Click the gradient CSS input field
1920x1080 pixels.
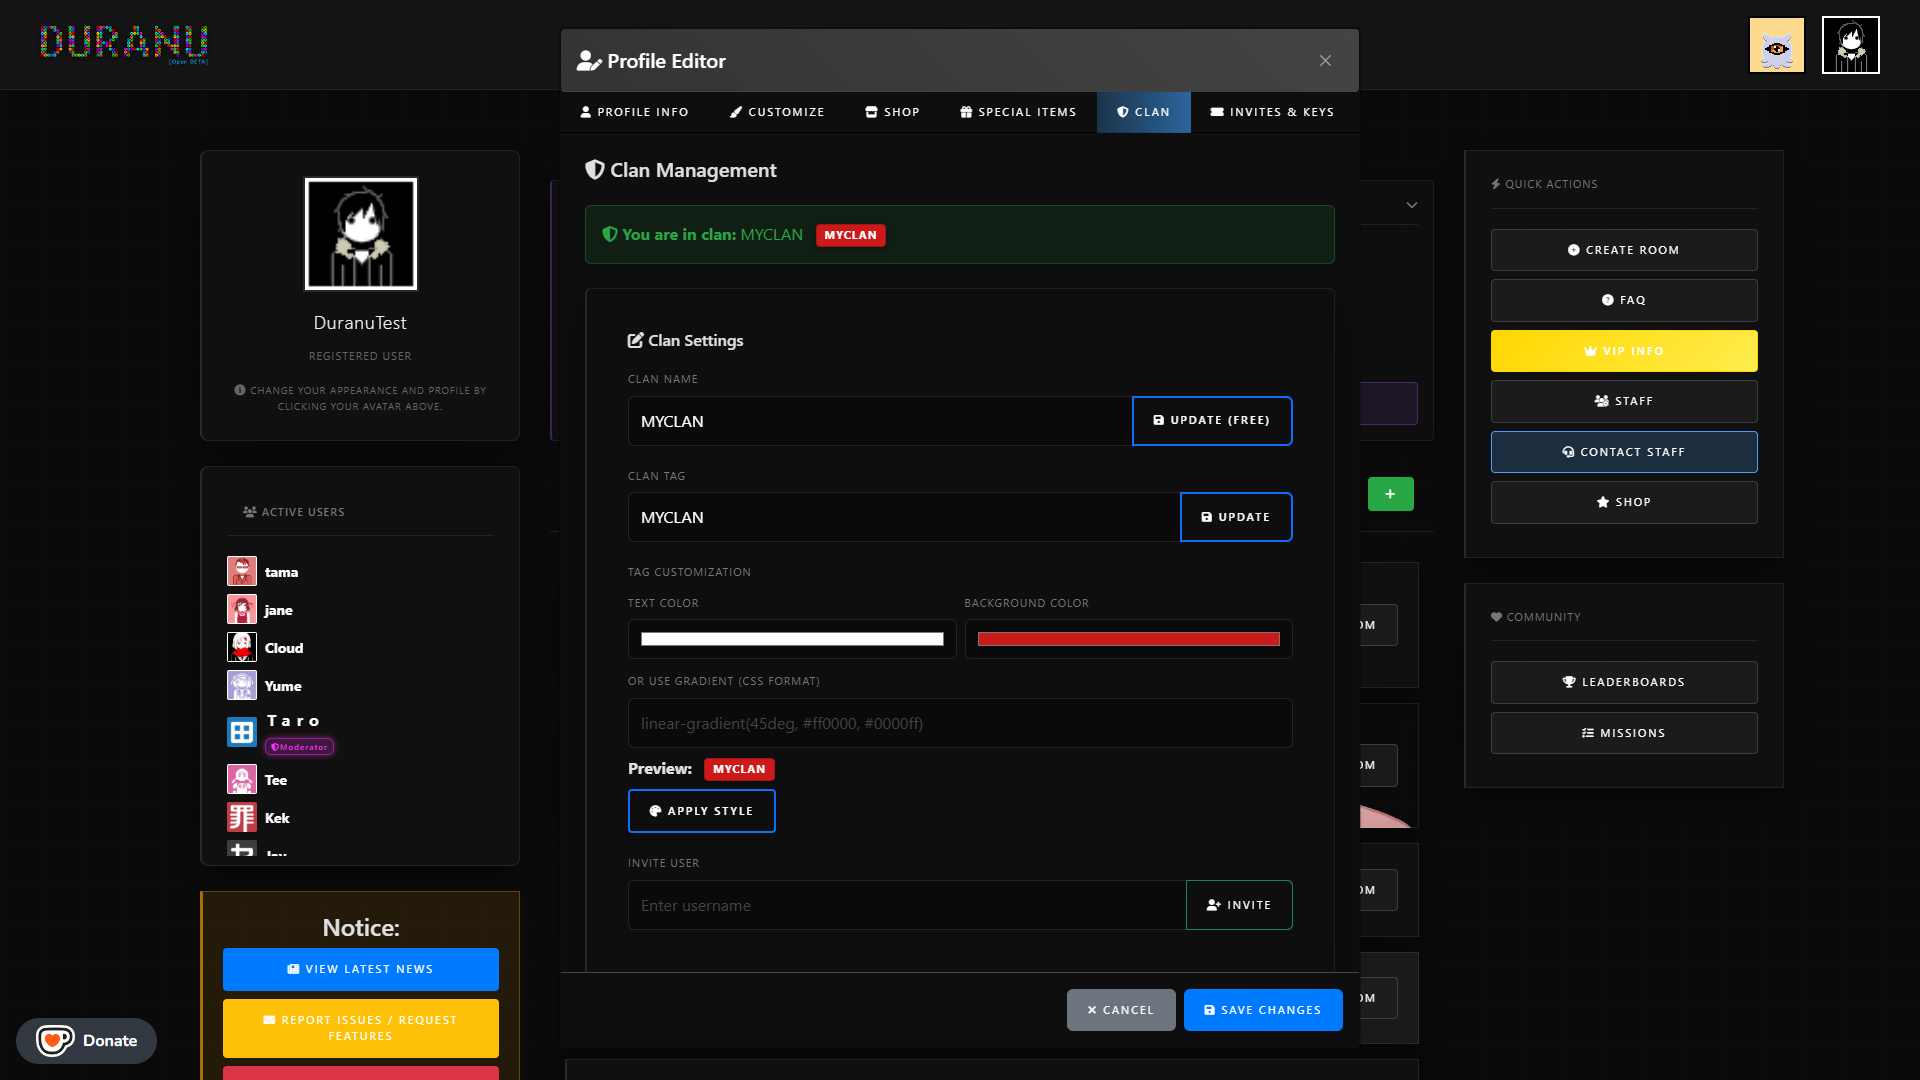(959, 723)
